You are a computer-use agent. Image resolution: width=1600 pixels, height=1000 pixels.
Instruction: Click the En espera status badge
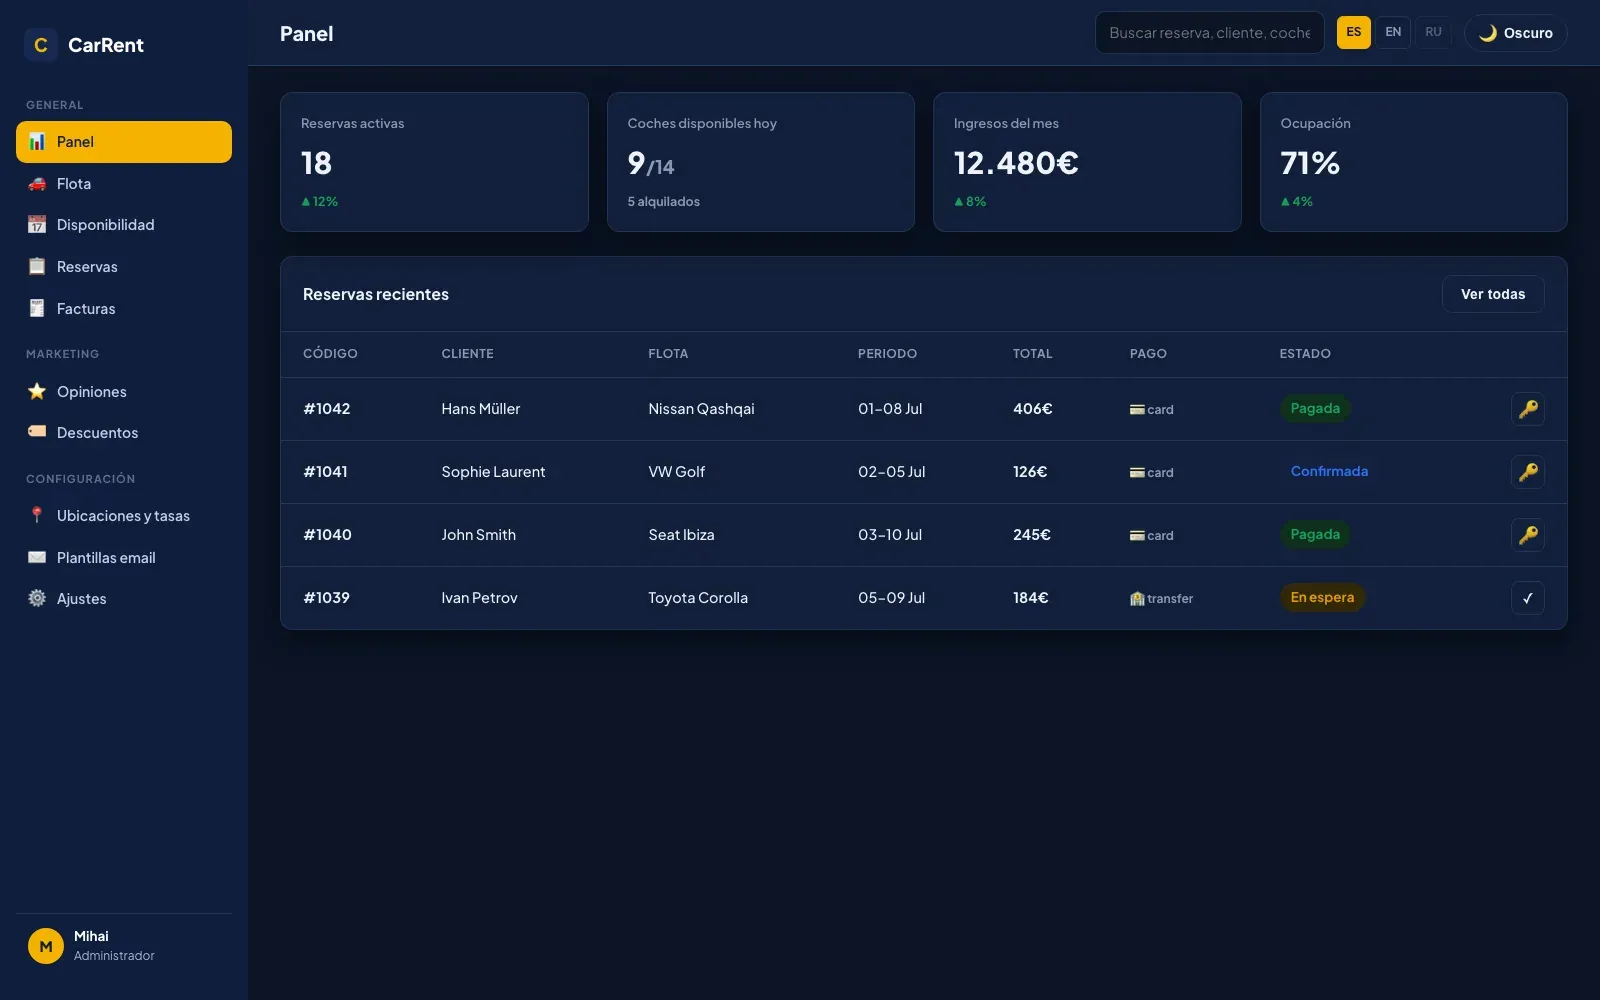(1322, 598)
